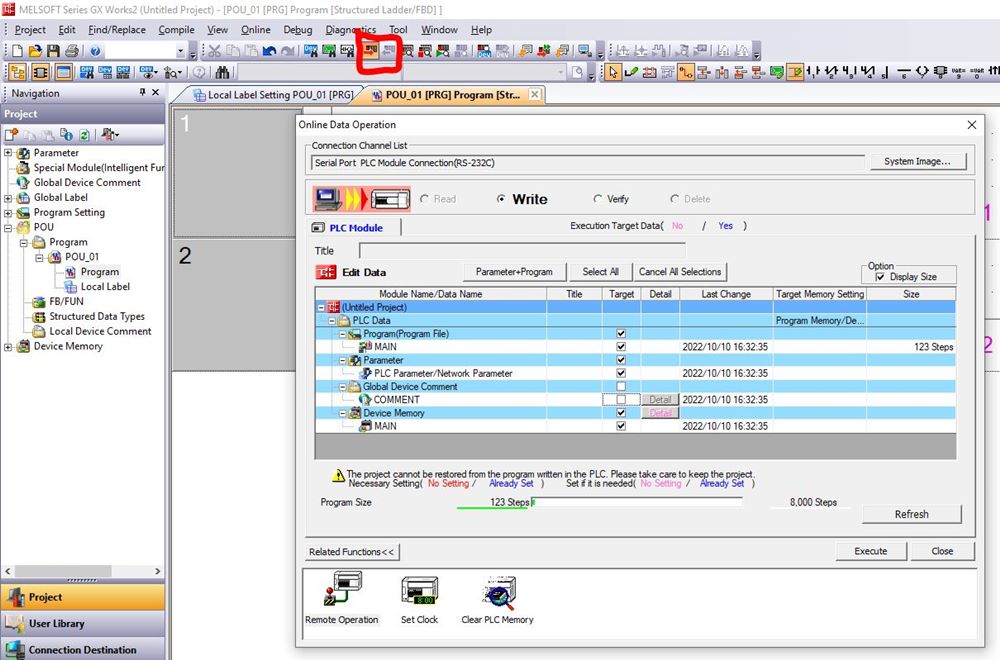
Task: Open a project with the folder icon
Action: tap(35, 51)
